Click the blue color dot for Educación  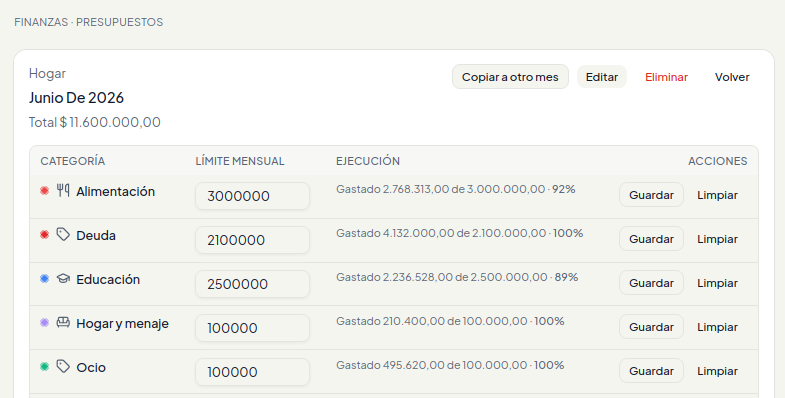[45, 278]
